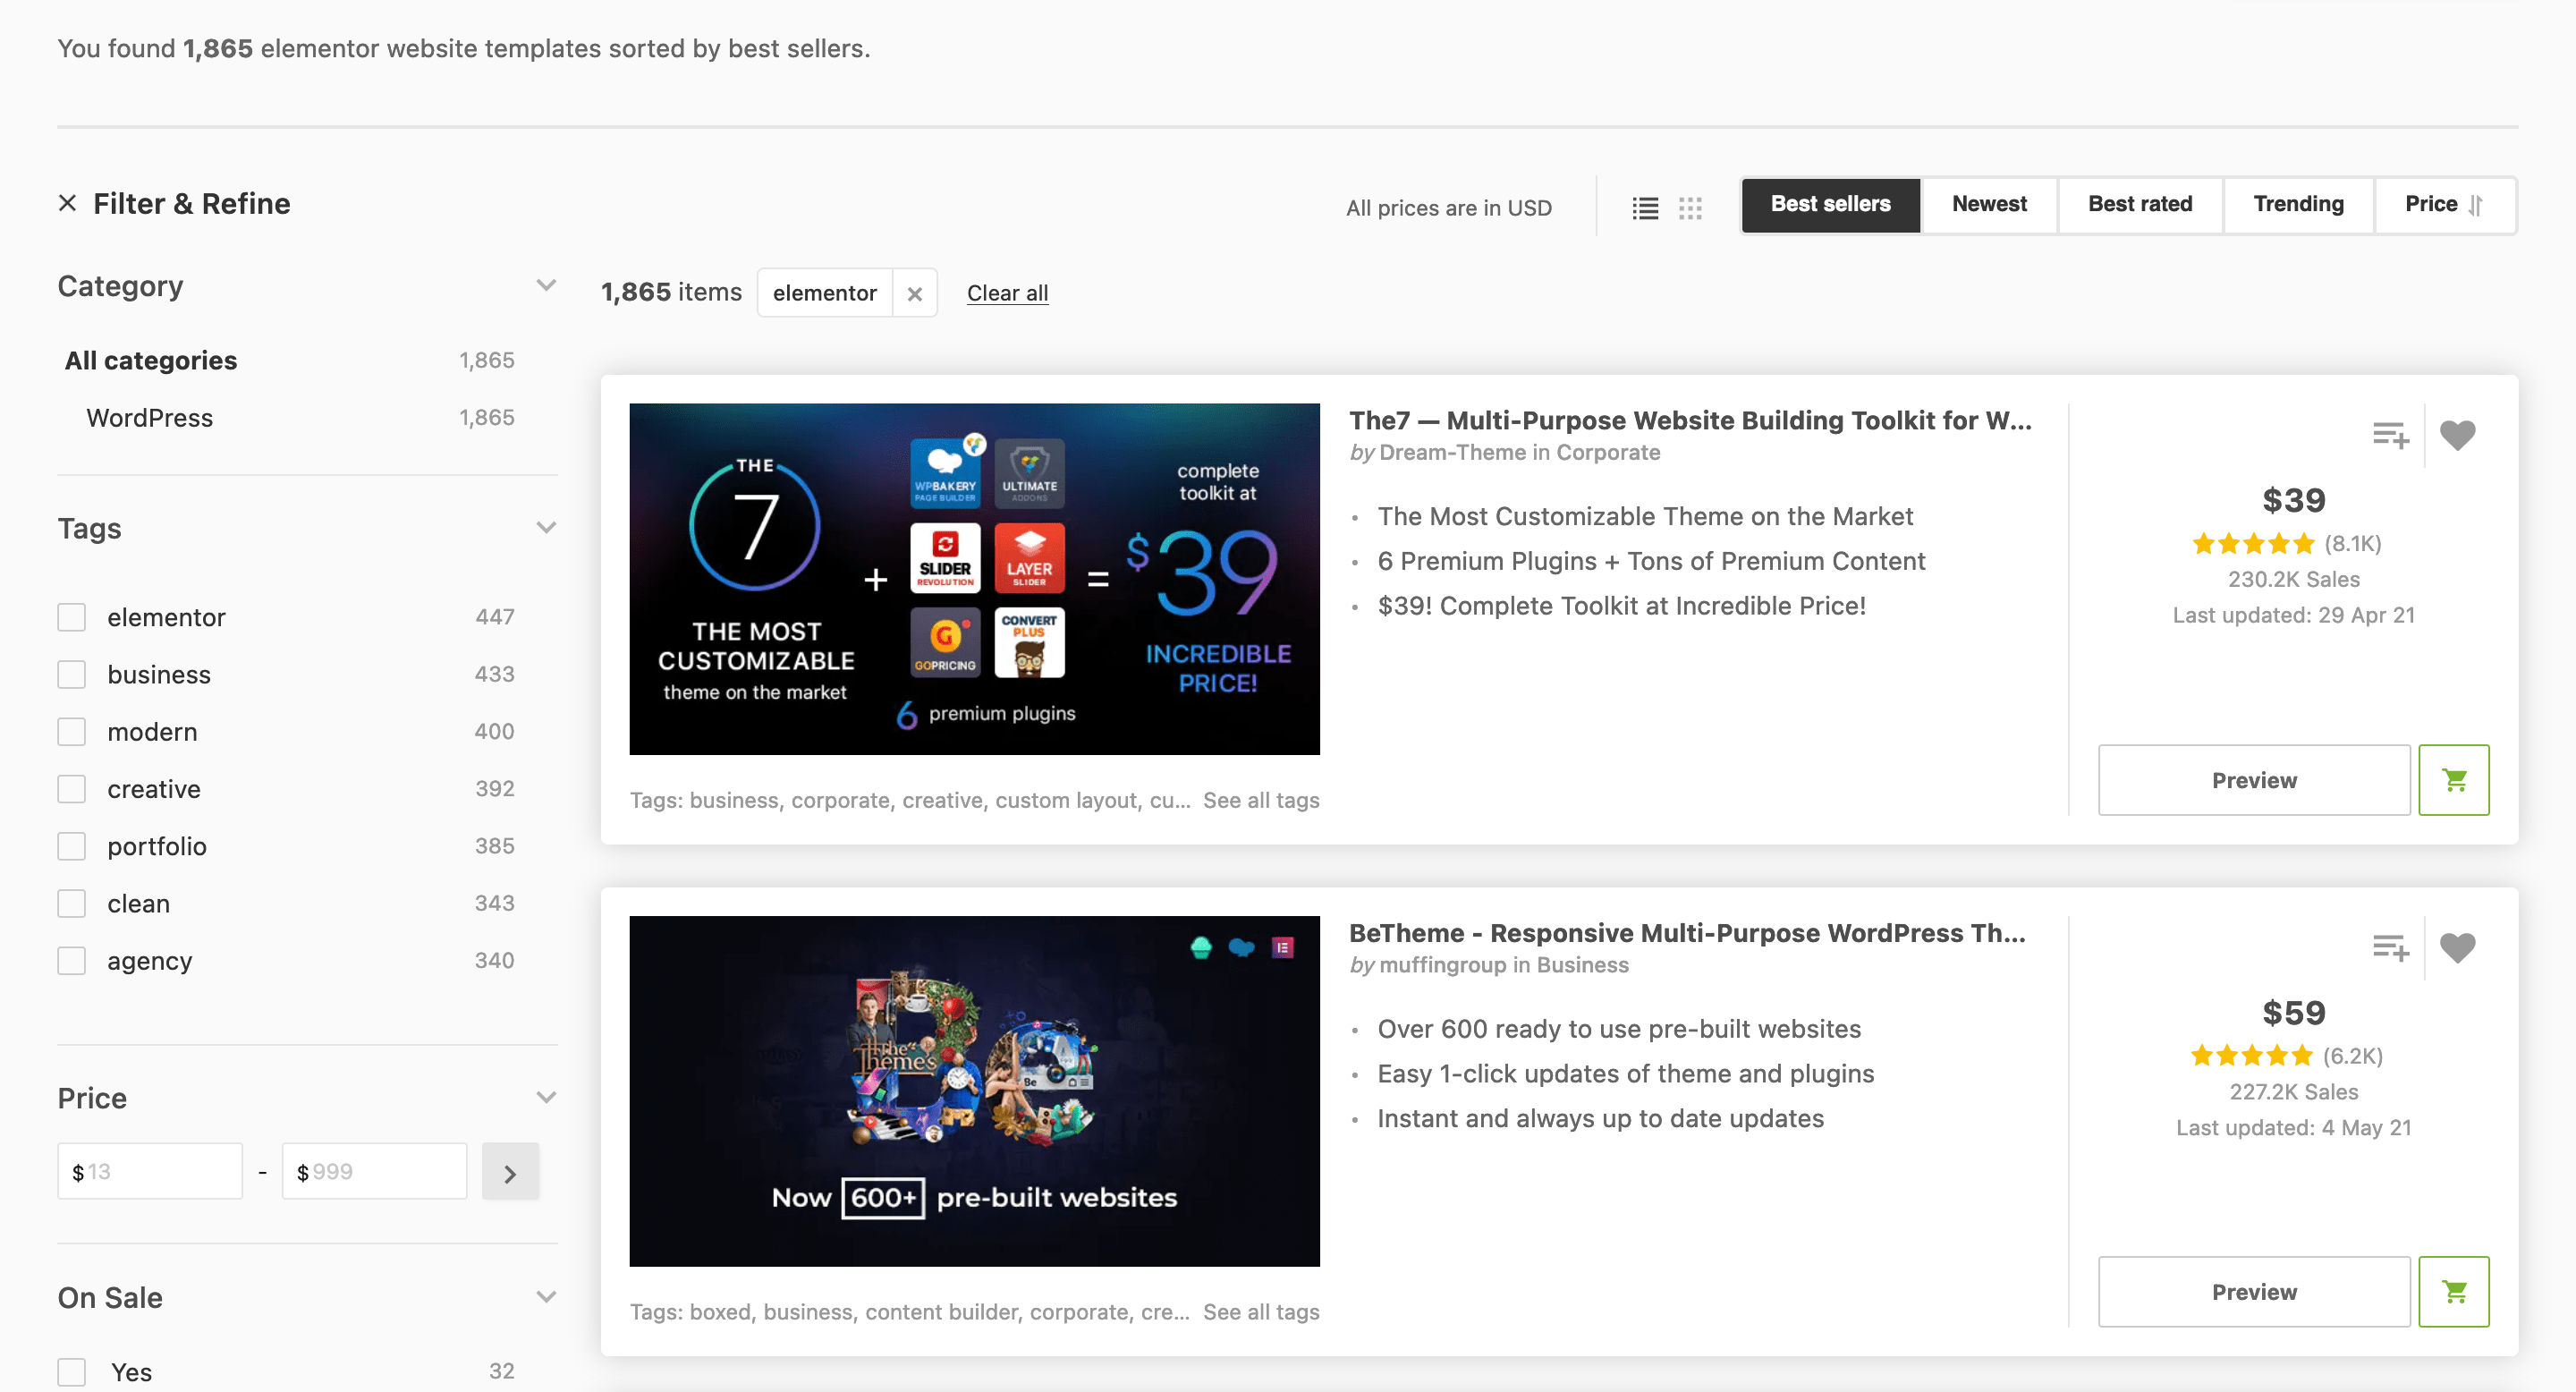Screen dimensions: 2576x1392
Task: Close the Filter & Refine panel
Action: pyautogui.click(x=68, y=203)
